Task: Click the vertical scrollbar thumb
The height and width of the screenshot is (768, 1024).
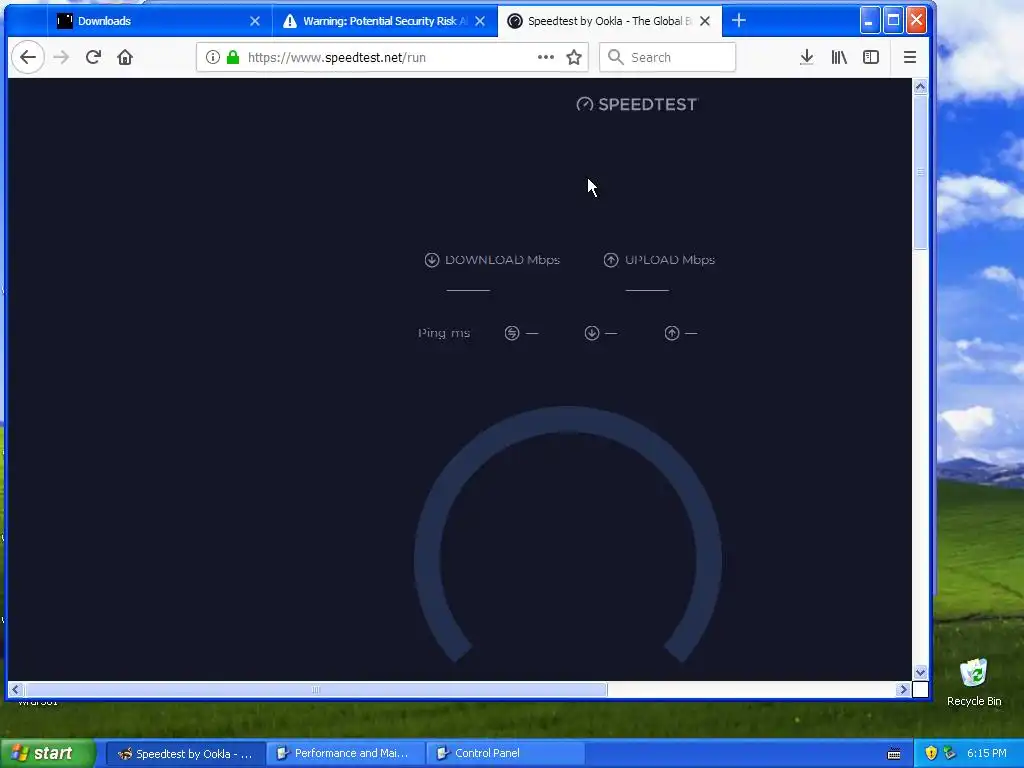Action: click(x=920, y=172)
